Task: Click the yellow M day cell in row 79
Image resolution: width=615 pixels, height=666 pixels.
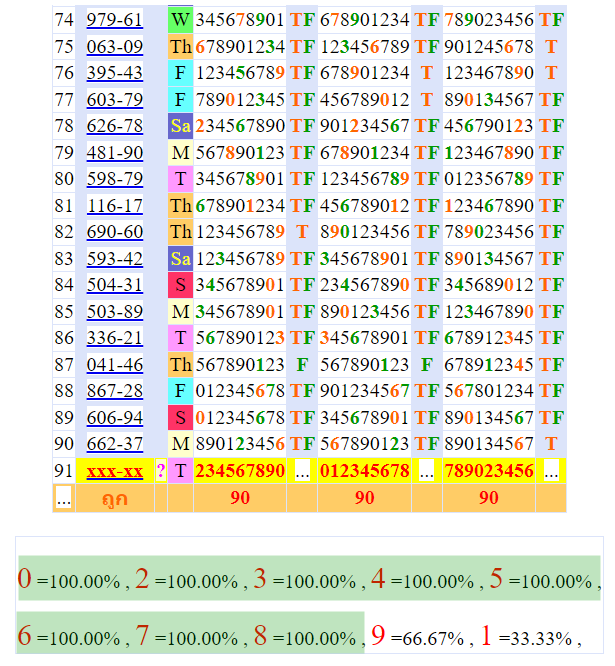Action: [181, 153]
